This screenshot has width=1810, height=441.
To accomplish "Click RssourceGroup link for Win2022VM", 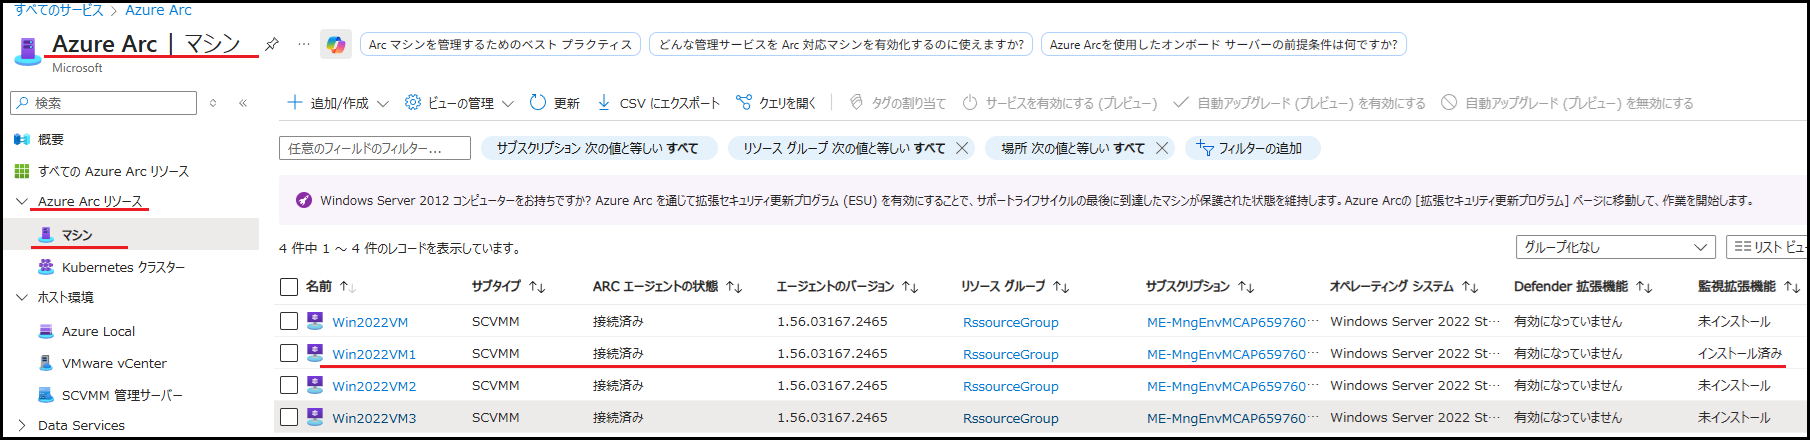I will (x=1010, y=322).
